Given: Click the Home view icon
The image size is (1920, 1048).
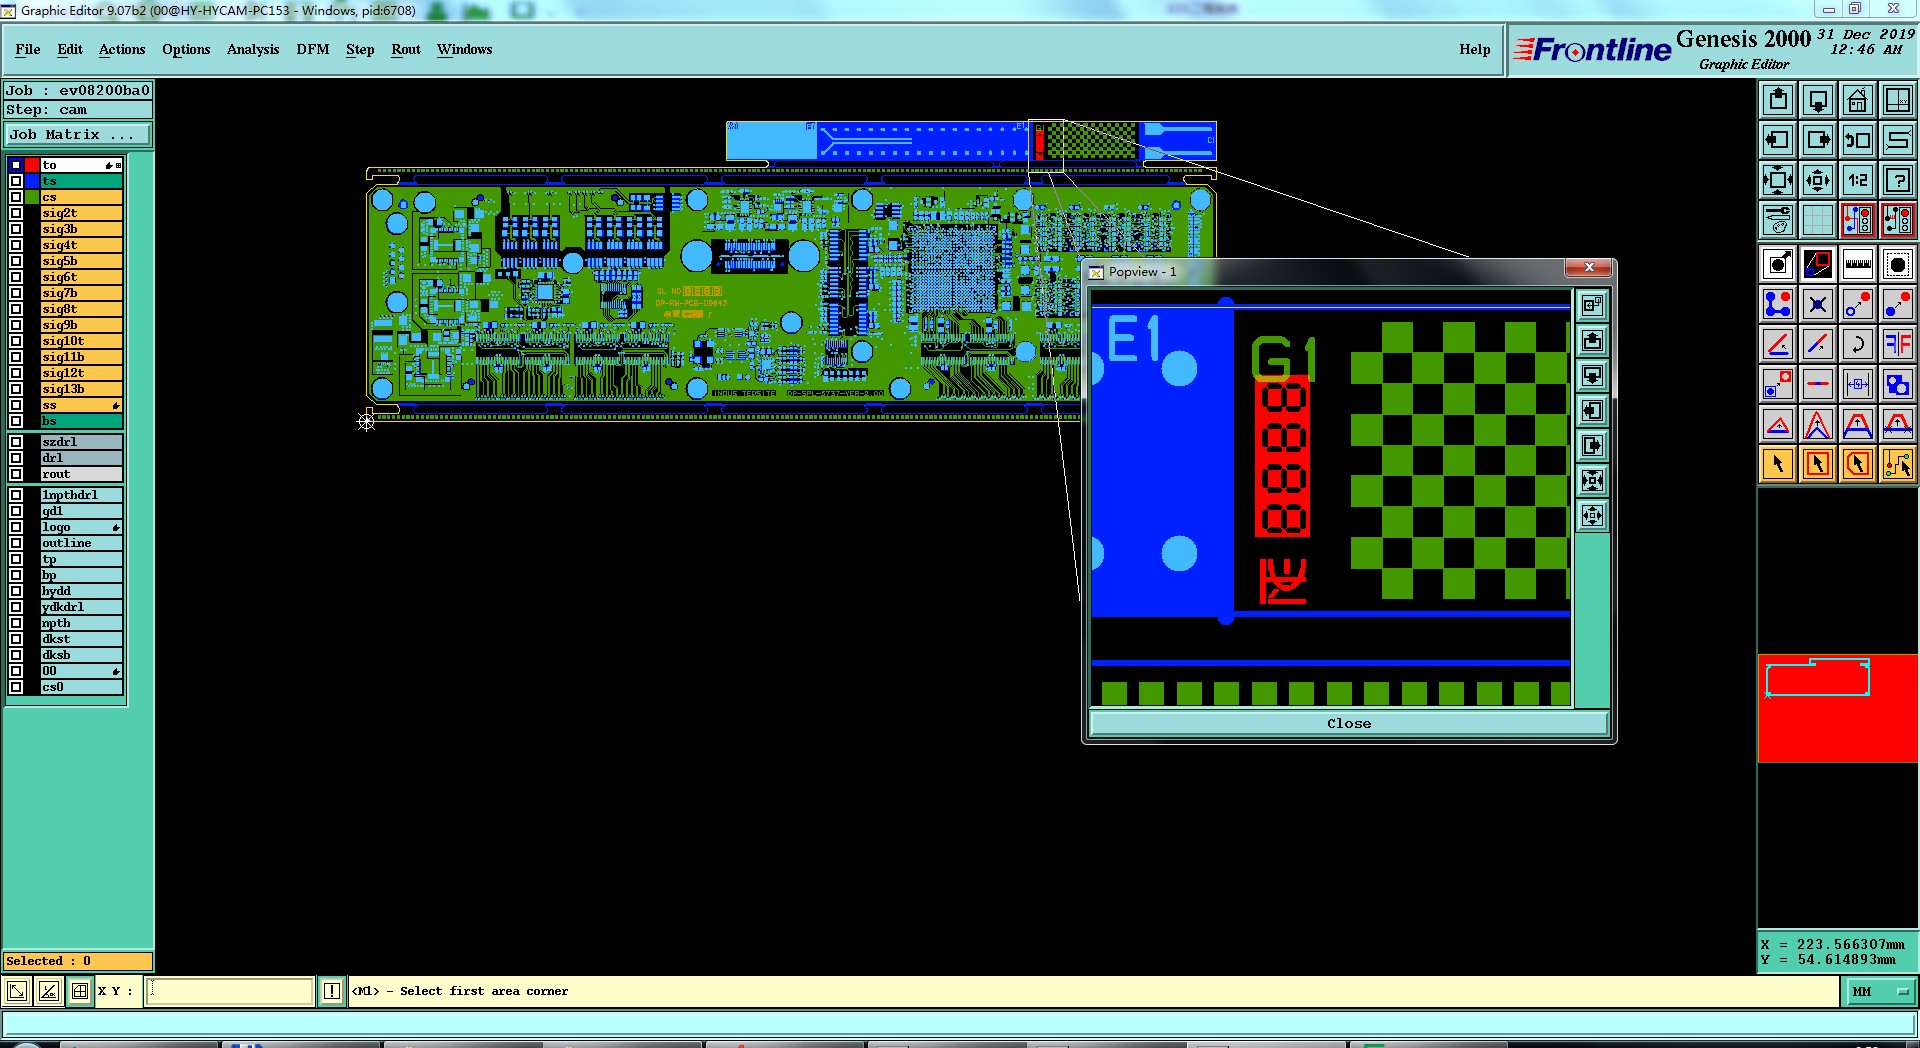Looking at the screenshot, I should pyautogui.click(x=1857, y=100).
